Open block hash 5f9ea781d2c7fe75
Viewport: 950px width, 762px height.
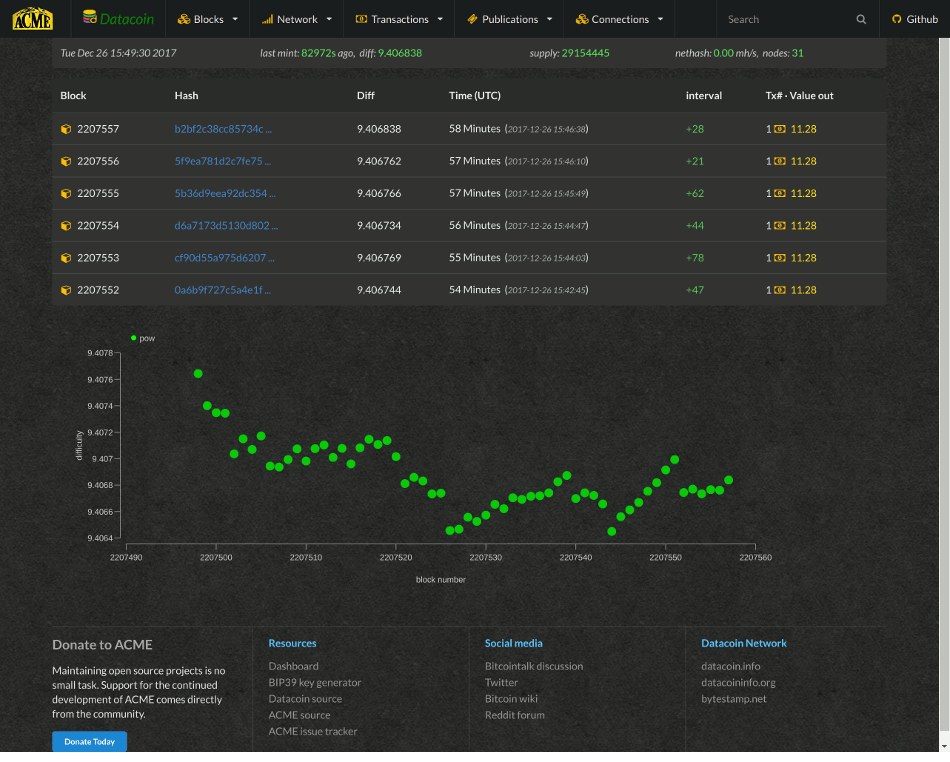(222, 161)
